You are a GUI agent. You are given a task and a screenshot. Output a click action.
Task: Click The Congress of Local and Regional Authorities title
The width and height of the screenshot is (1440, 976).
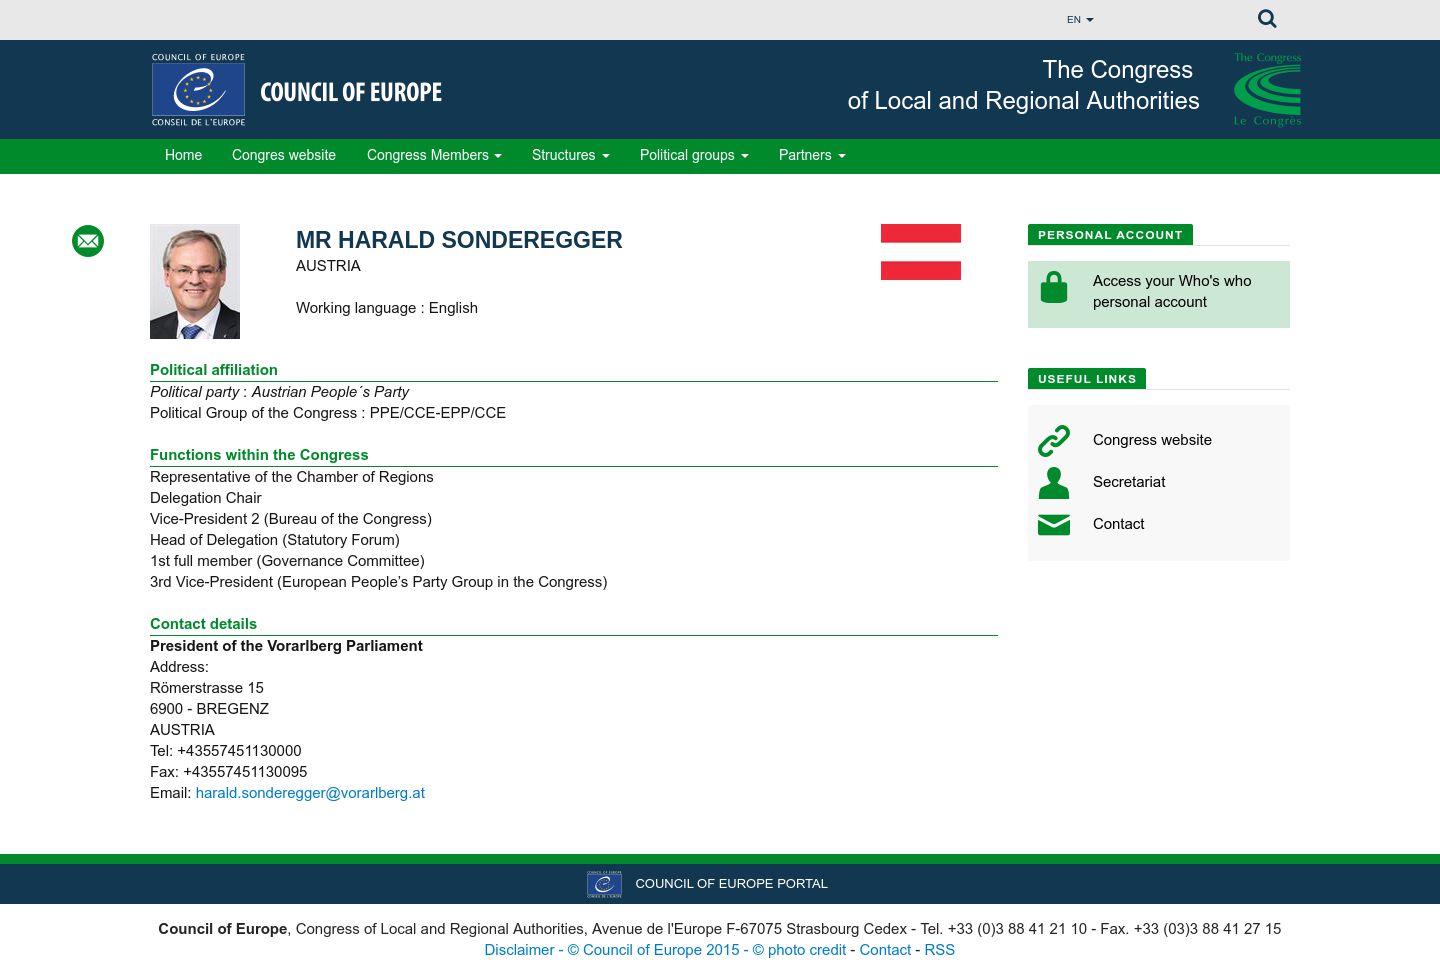click(1023, 85)
